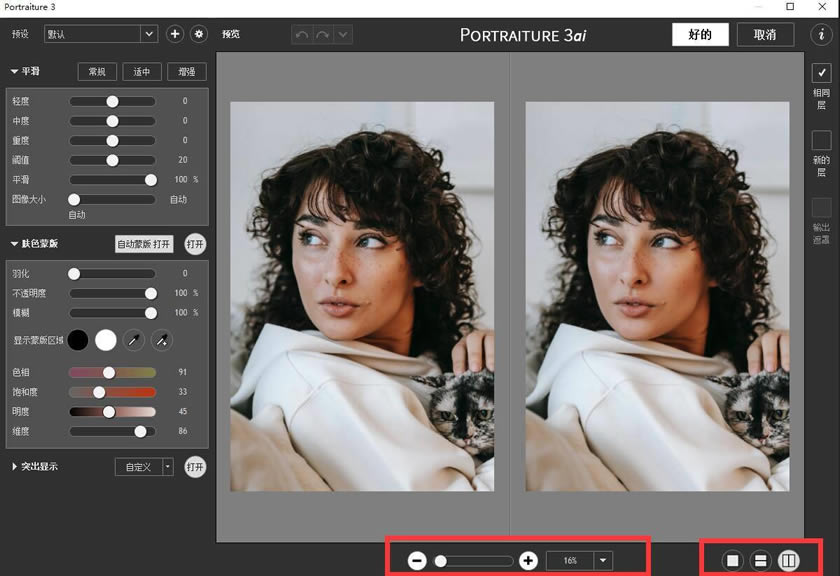This screenshot has height=576, width=840.
Task: Cancel edits with the 取消 button
Action: click(x=765, y=33)
